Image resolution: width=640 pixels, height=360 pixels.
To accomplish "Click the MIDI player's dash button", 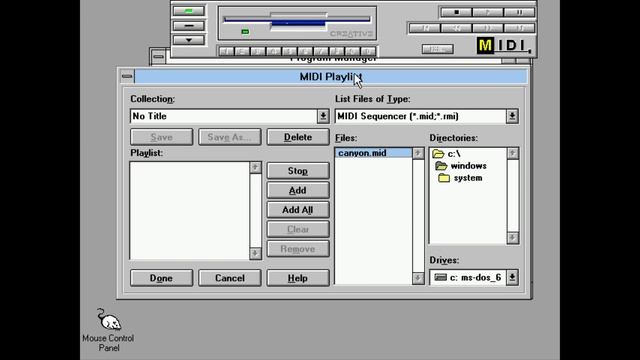I will coord(189,26).
